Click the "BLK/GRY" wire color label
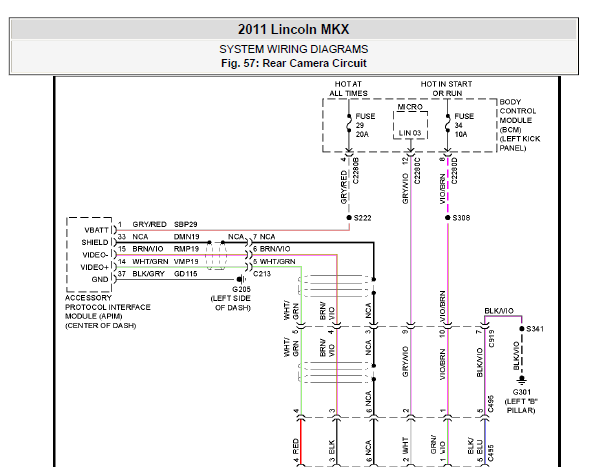Viewport: 600px width, 467px height. coord(148,274)
